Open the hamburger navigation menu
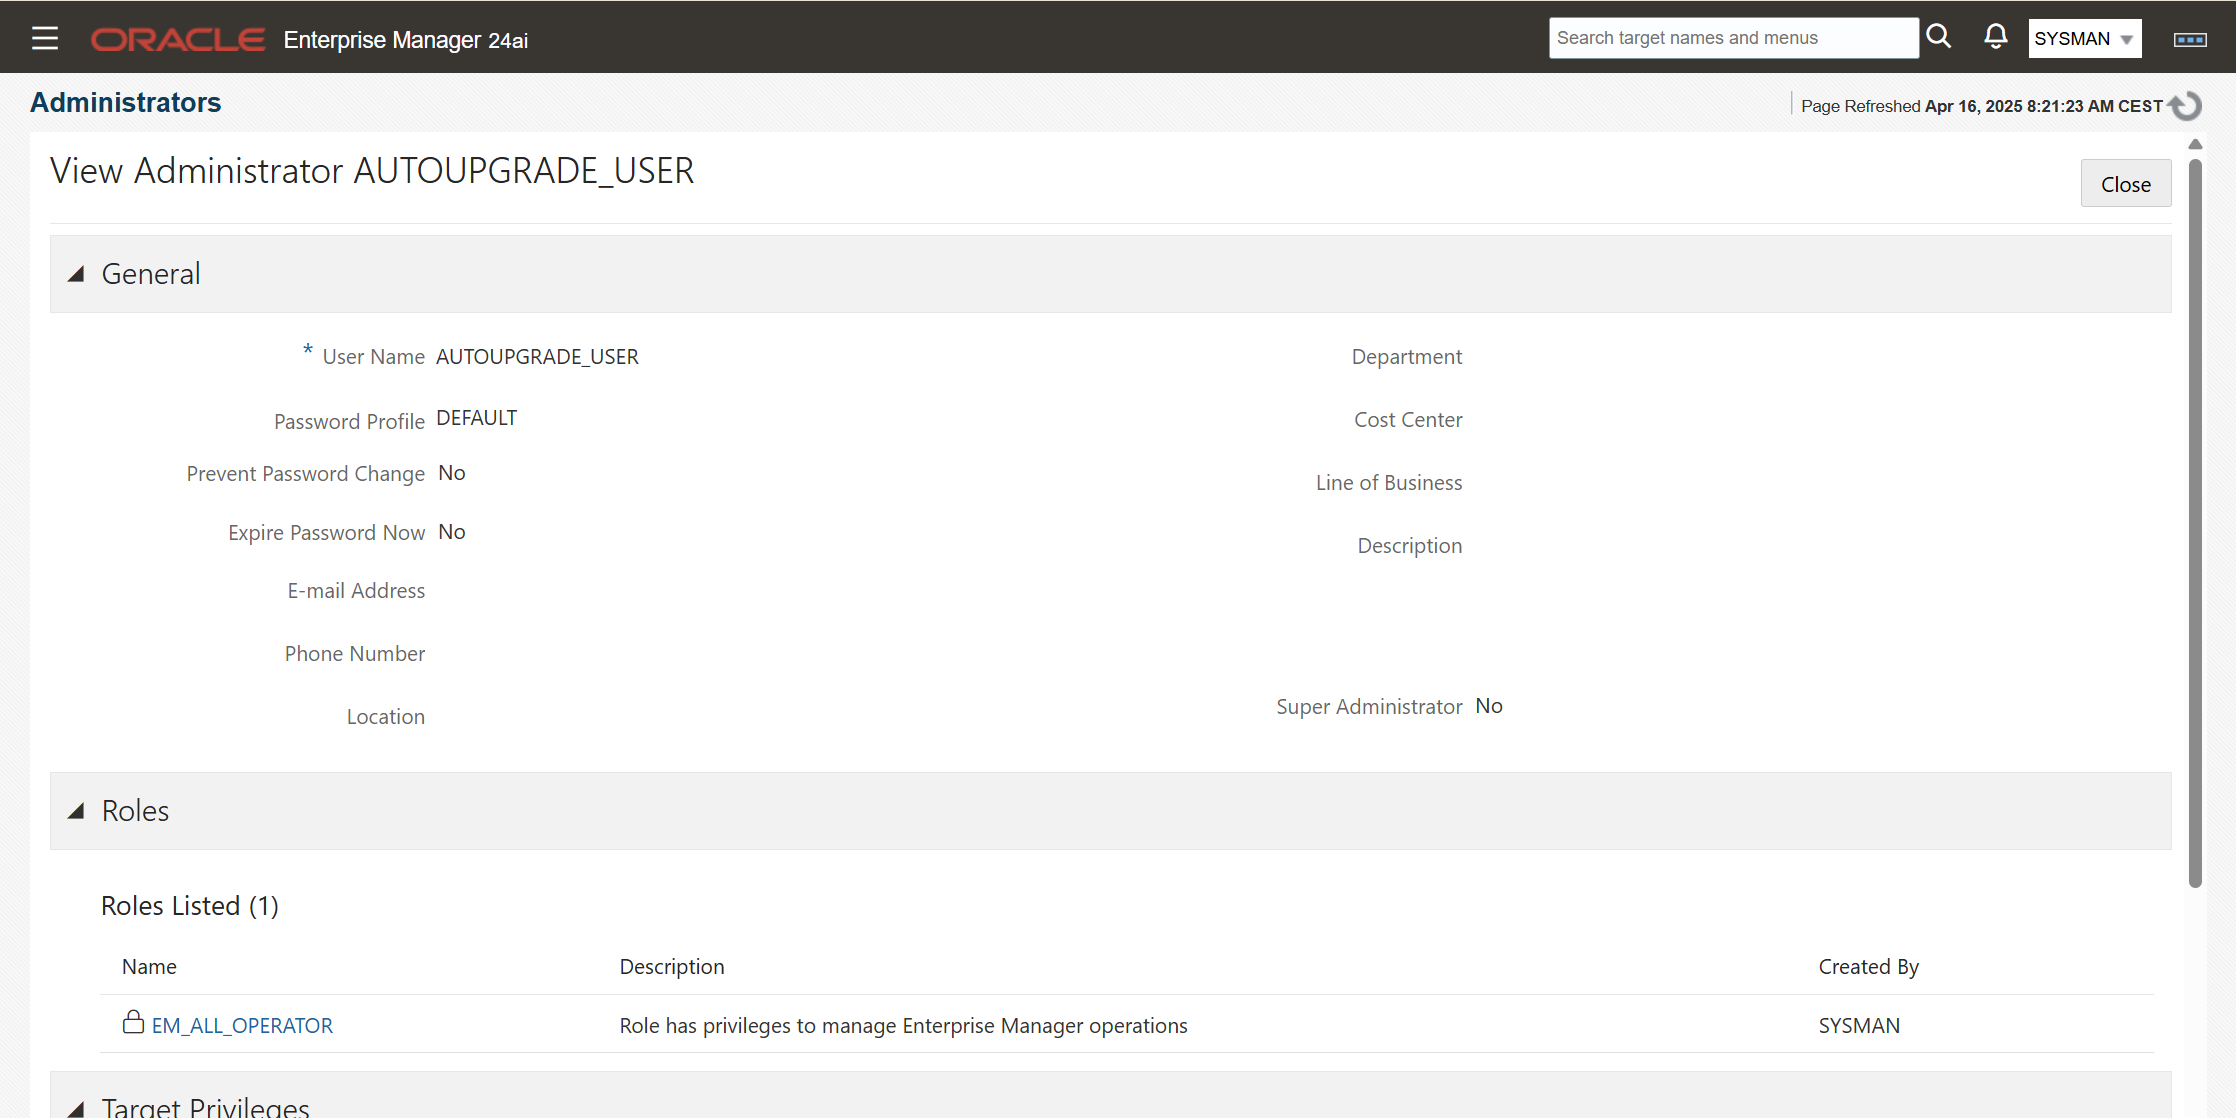 (x=45, y=37)
